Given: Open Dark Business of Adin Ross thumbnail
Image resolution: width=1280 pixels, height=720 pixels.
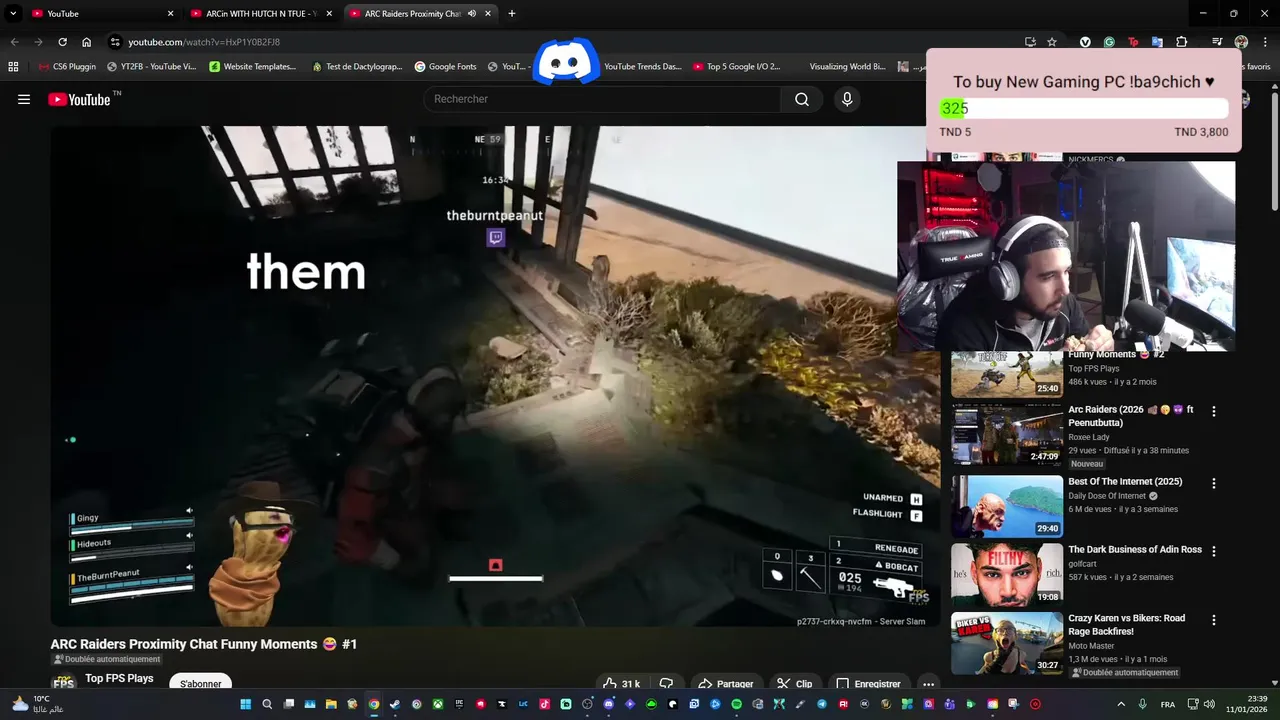Looking at the screenshot, I should (x=1006, y=574).
